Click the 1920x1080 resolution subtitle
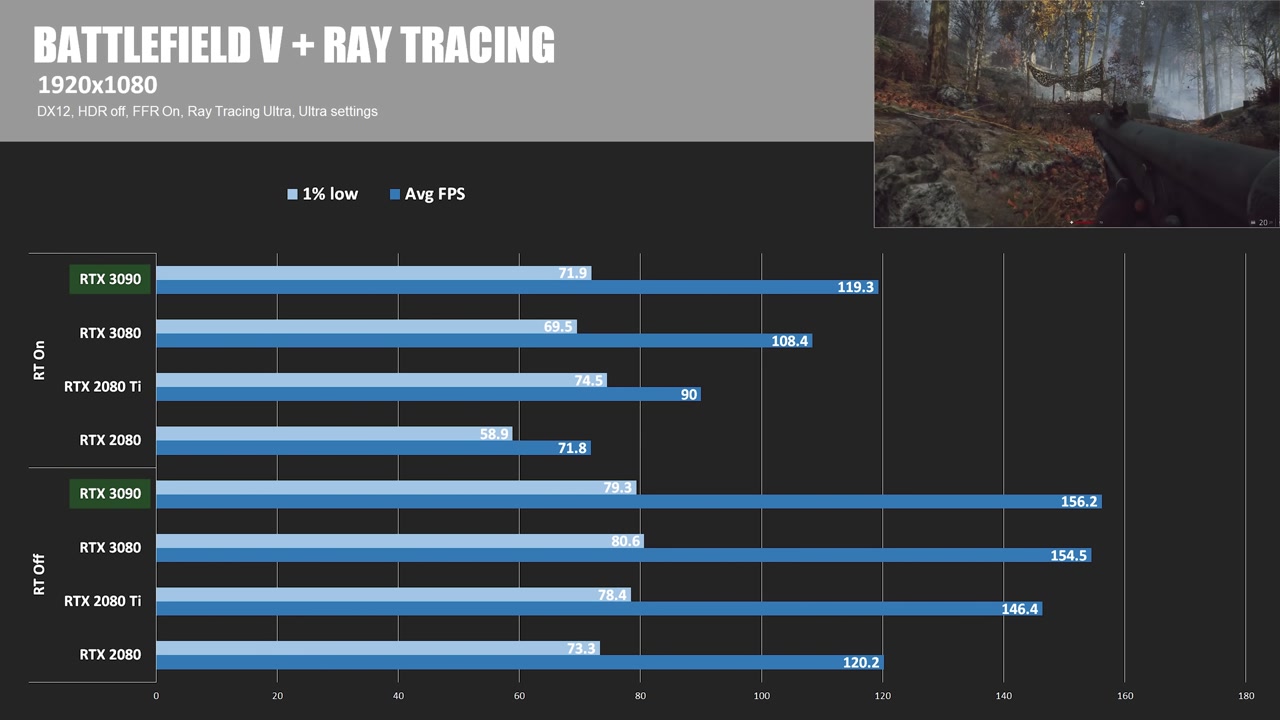 [97, 84]
